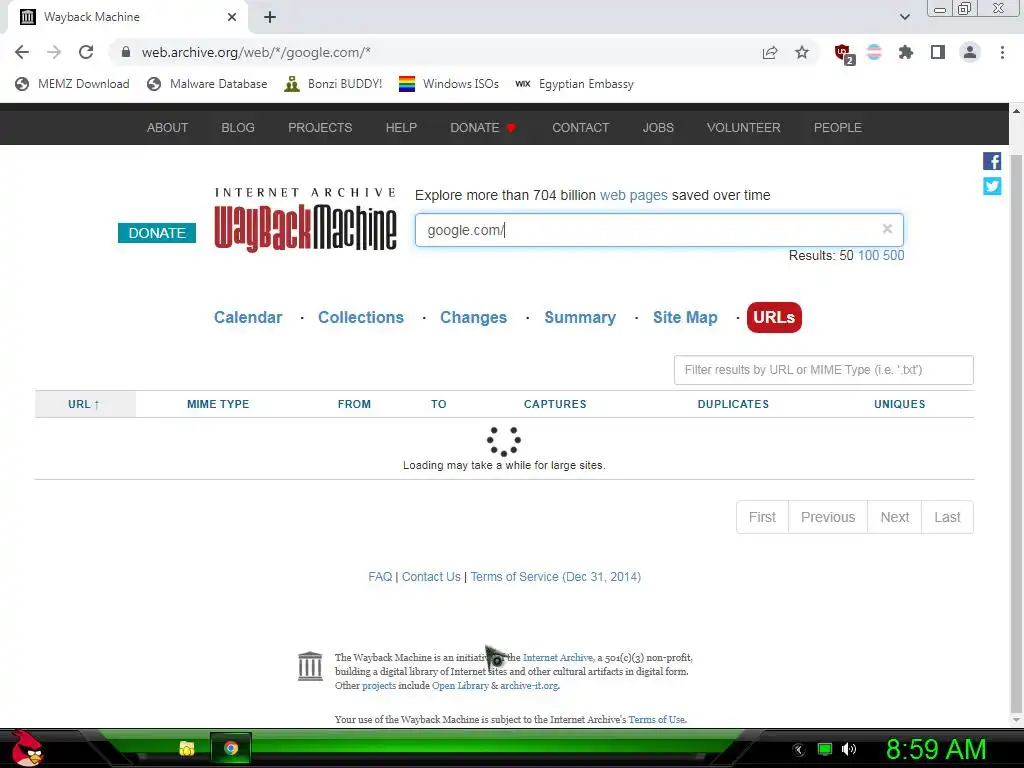Click the browser forward arrow
The width and height of the screenshot is (1024, 768).
click(x=54, y=52)
